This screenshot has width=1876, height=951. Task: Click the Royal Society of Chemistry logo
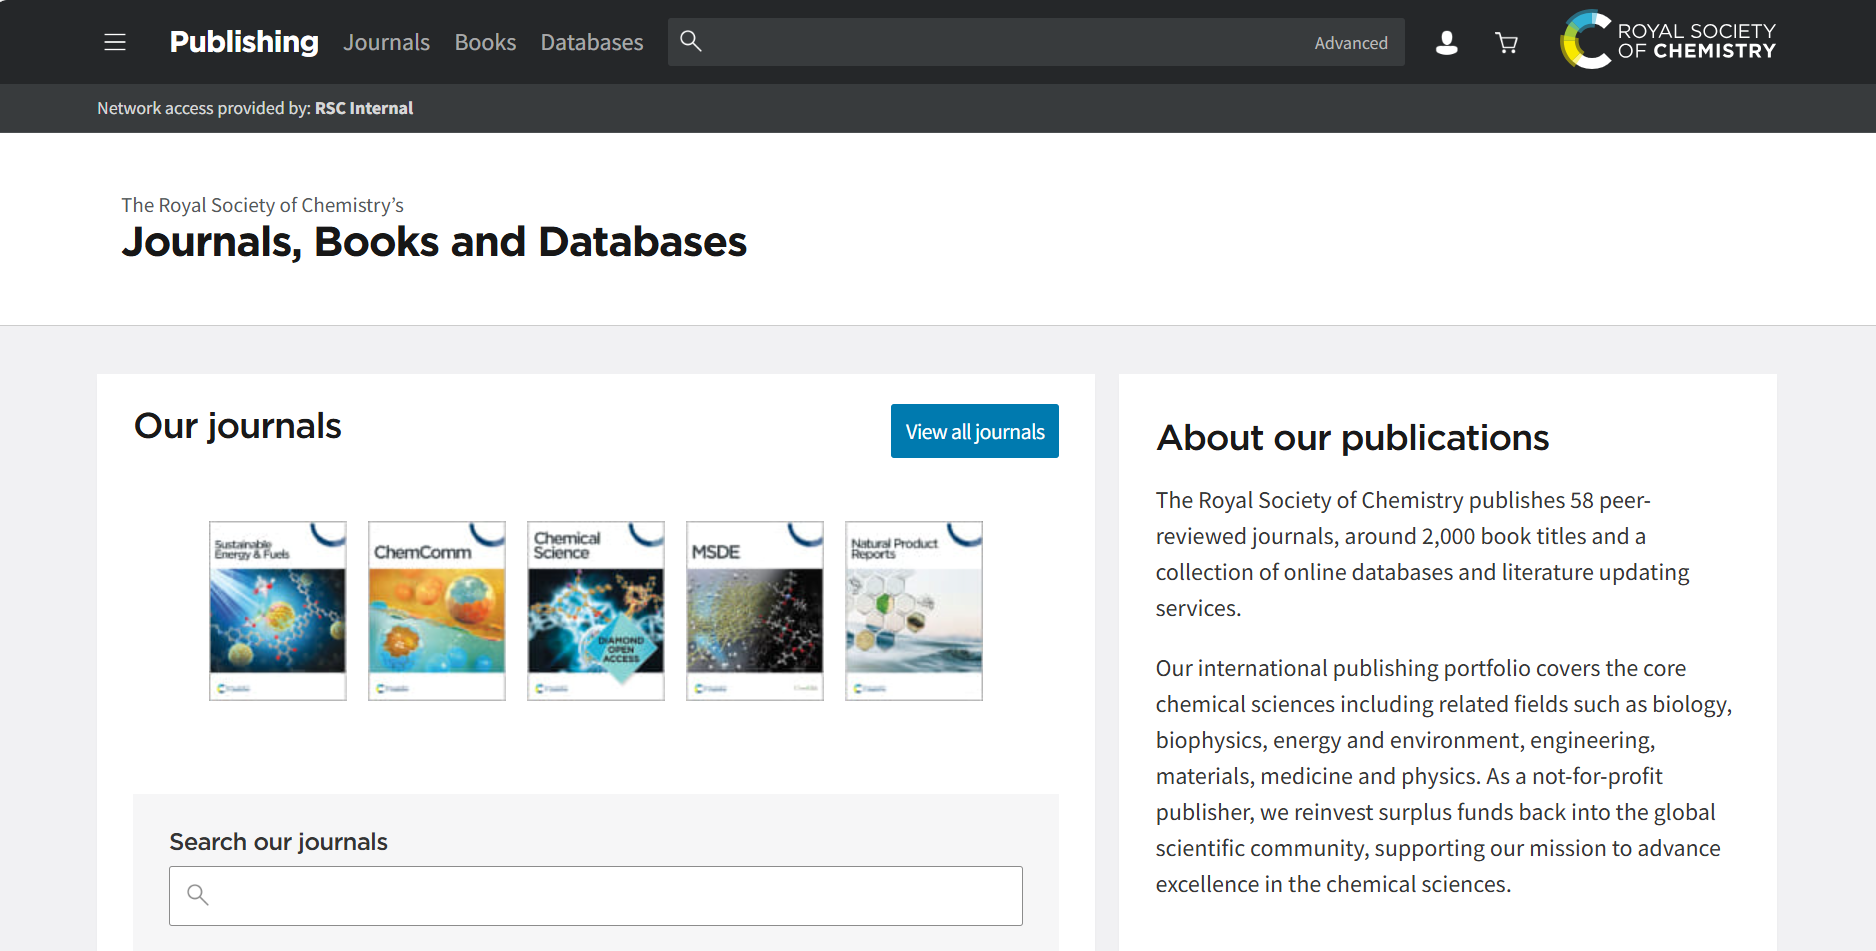click(x=1668, y=41)
